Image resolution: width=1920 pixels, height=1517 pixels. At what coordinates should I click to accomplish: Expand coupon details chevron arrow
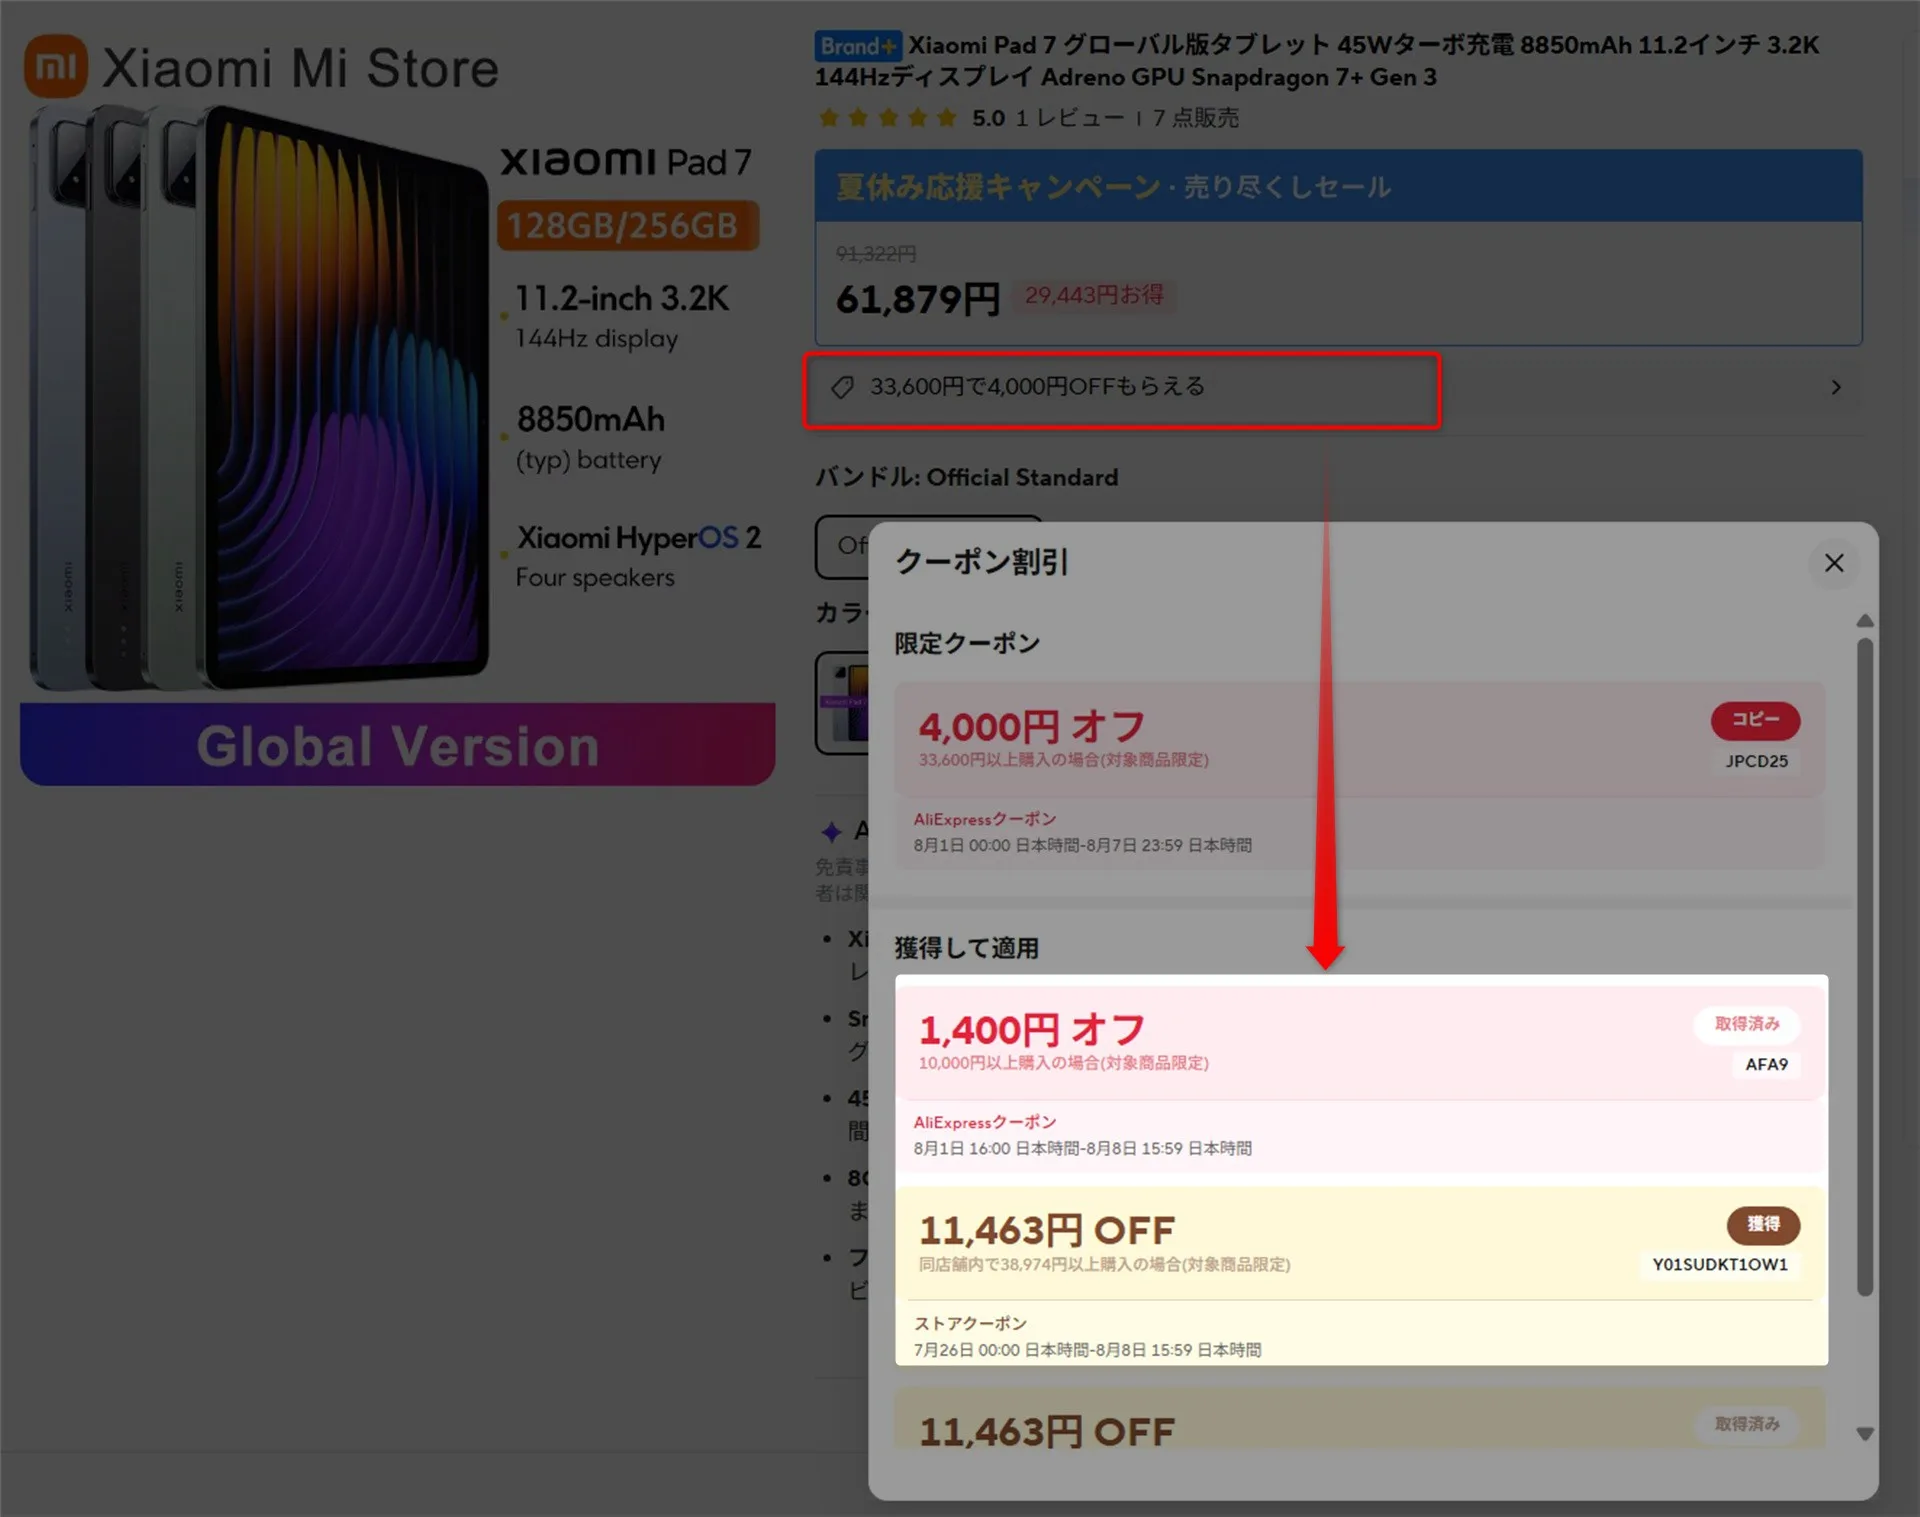click(x=1836, y=387)
